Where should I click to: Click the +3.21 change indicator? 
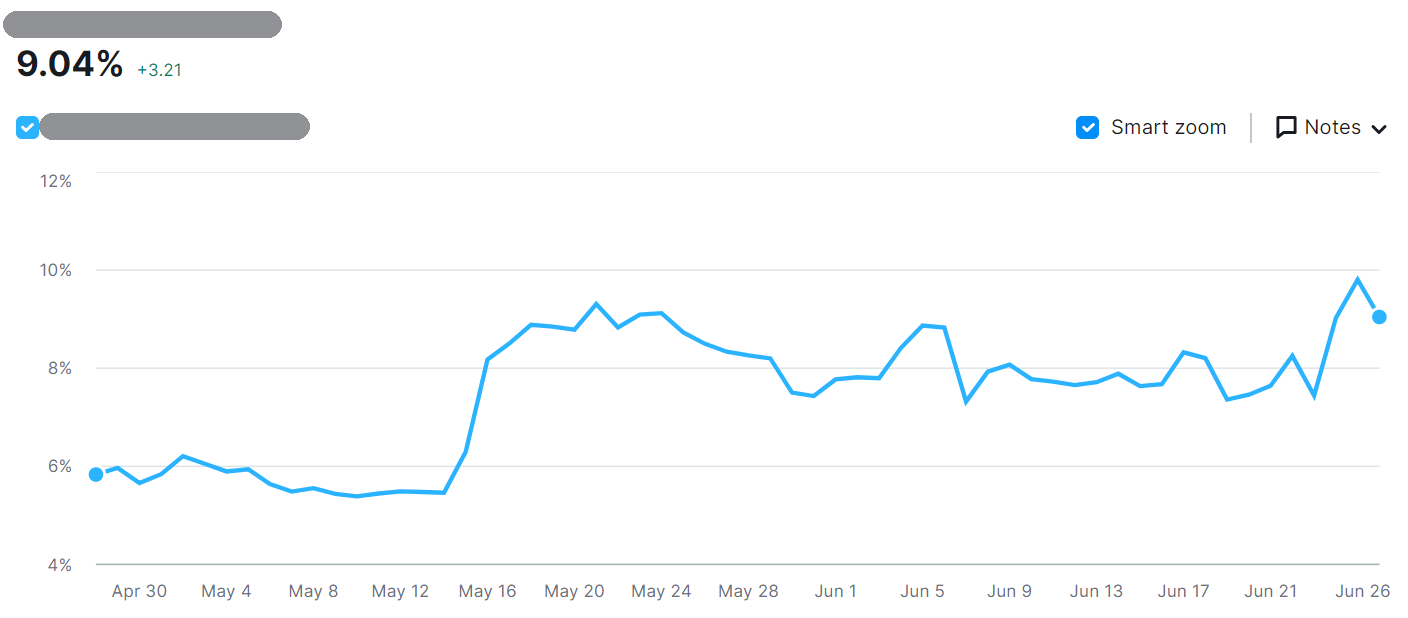(159, 70)
